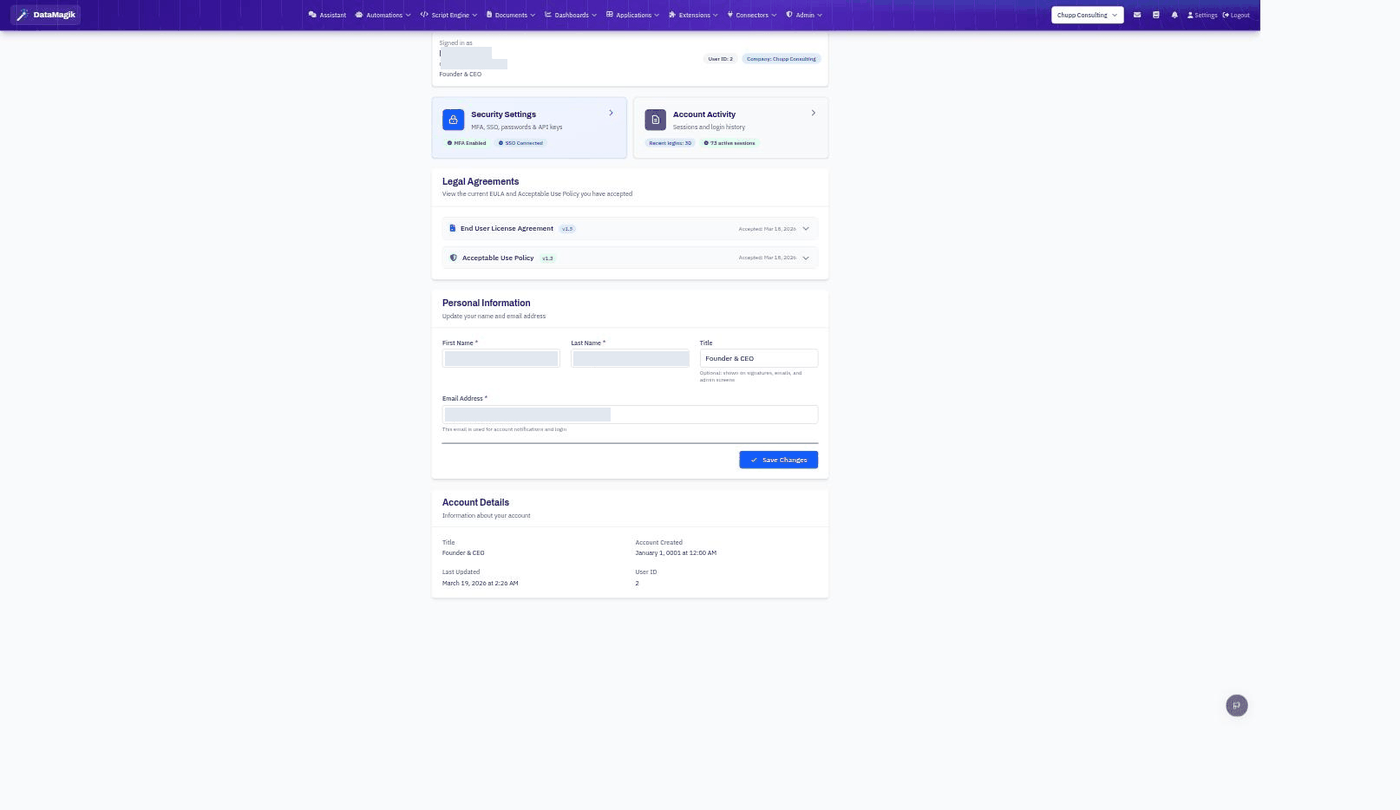This screenshot has height=810, width=1400.
Task: Open the notifications bell
Action: [1174, 15]
